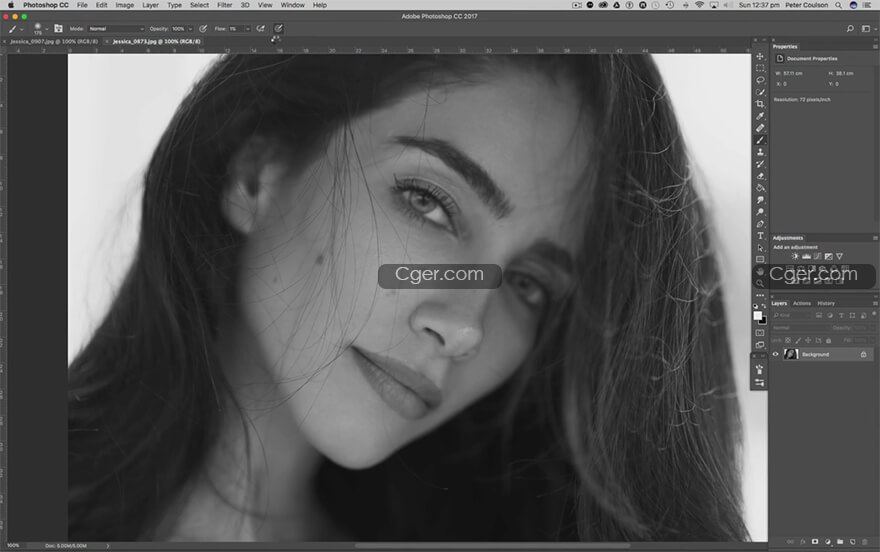The height and width of the screenshot is (552, 880).
Task: Select the Path Selection tool
Action: coord(760,248)
